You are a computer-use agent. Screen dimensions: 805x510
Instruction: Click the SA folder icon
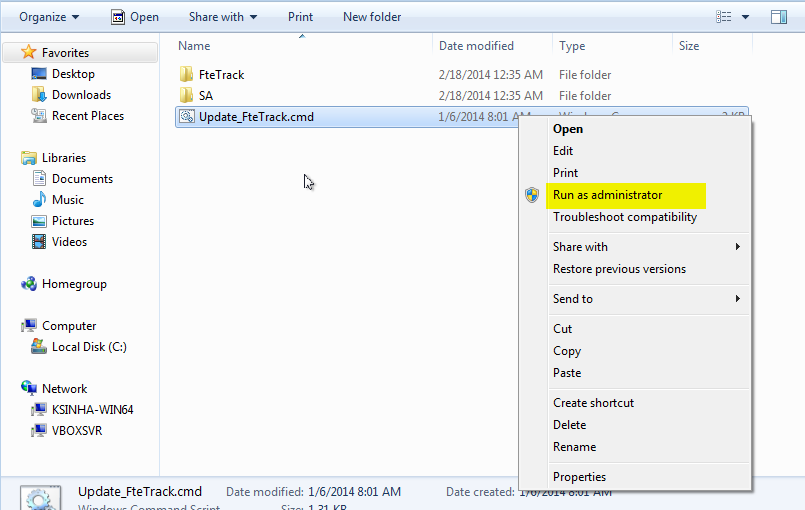tap(186, 96)
